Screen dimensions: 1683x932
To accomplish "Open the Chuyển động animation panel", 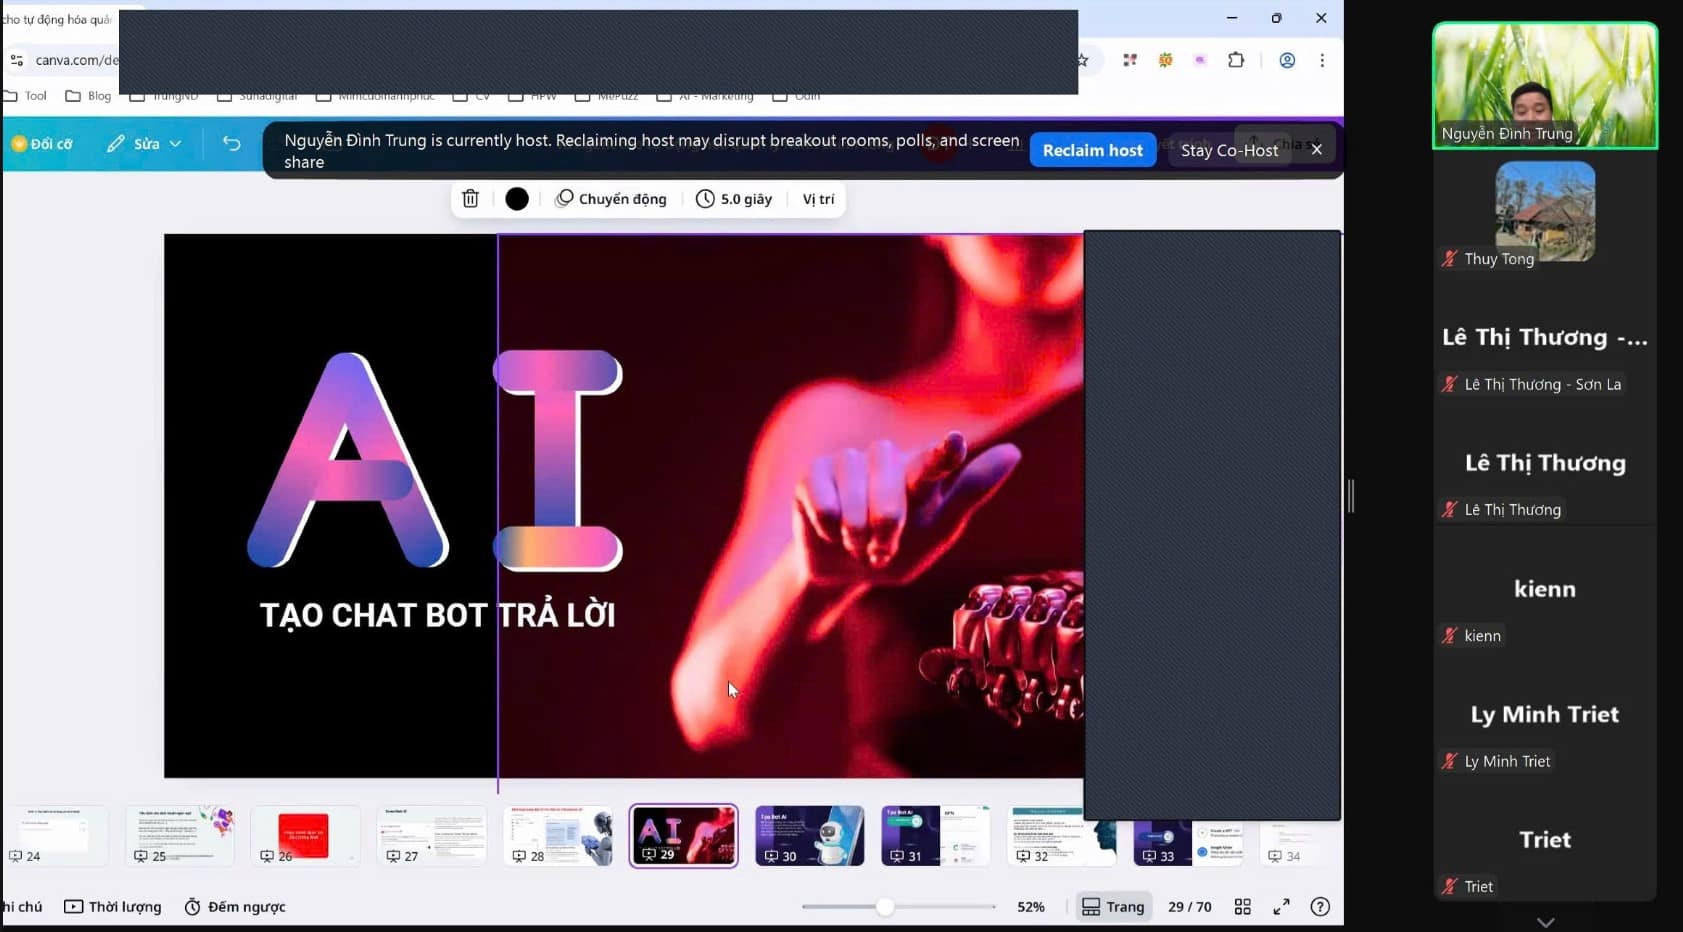I will pyautogui.click(x=611, y=198).
